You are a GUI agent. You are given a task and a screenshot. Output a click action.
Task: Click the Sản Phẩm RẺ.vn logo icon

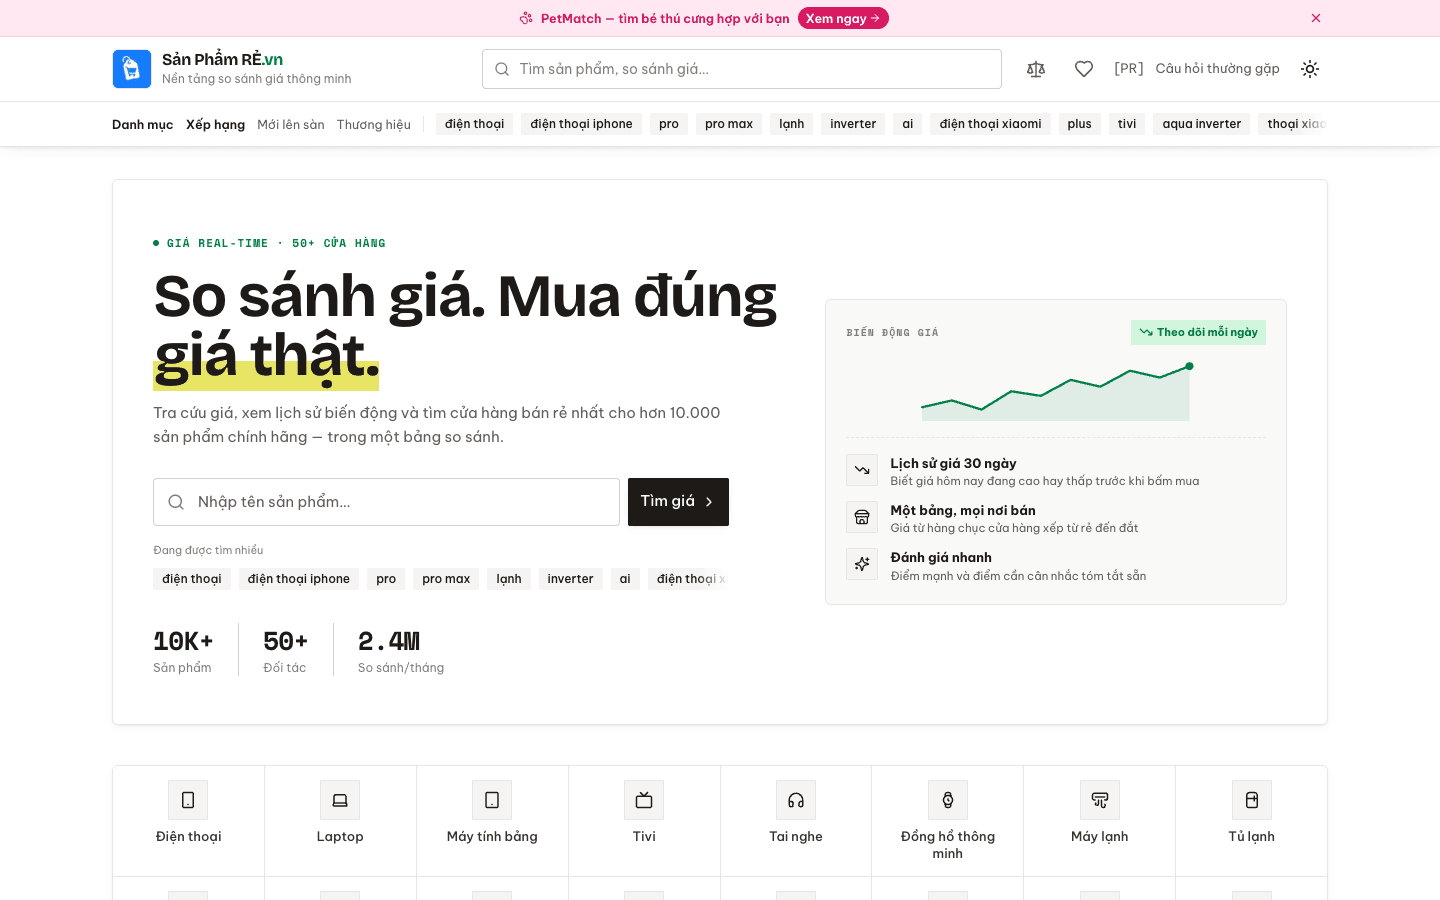[132, 69]
